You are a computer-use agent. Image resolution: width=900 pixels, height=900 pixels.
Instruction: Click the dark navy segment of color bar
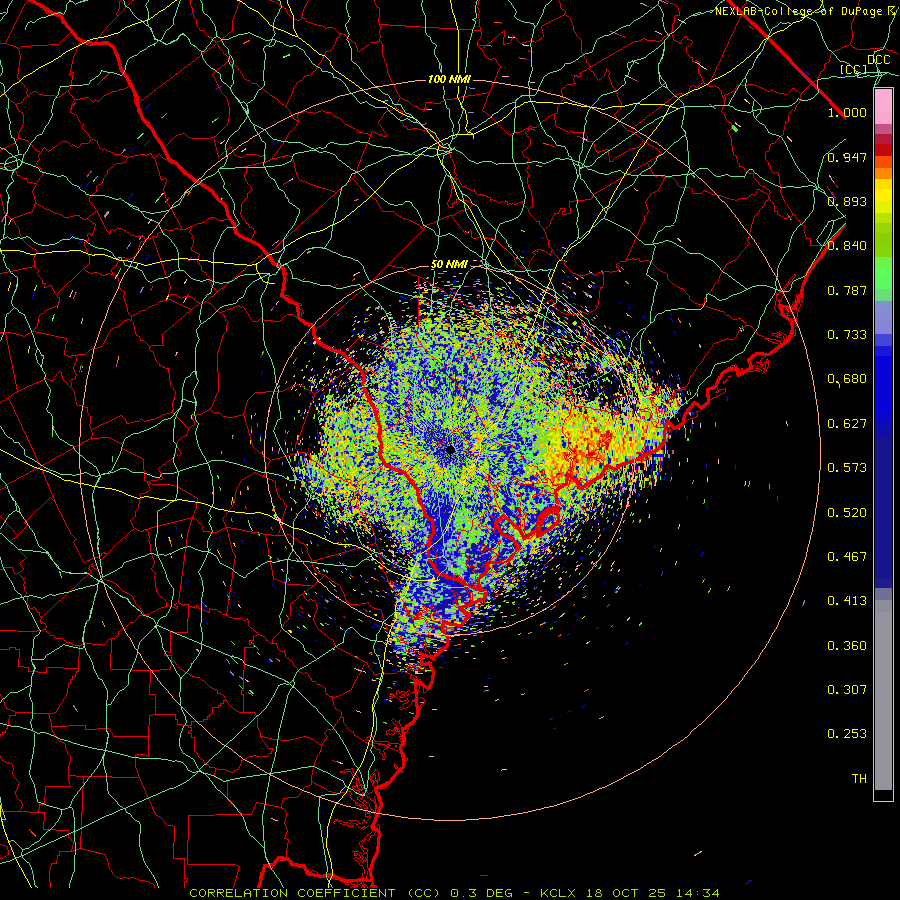click(883, 511)
